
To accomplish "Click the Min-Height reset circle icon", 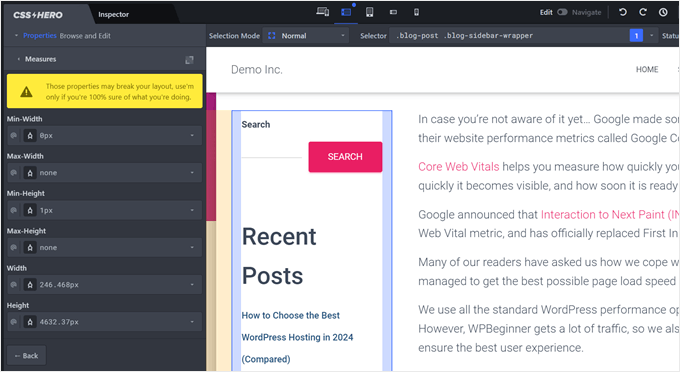I will pos(14,210).
